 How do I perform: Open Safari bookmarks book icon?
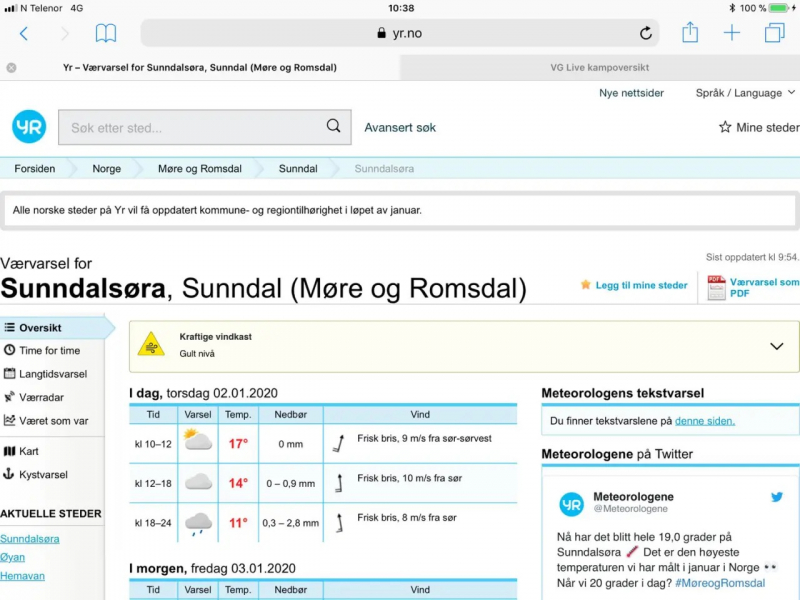105,33
